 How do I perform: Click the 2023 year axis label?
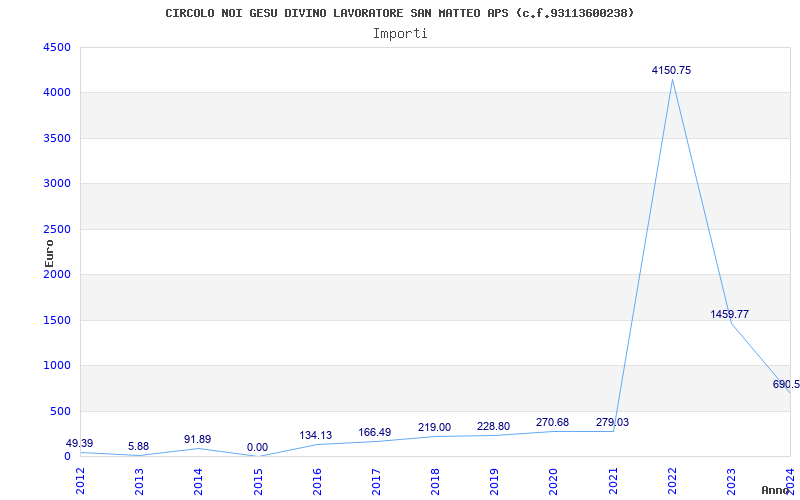pos(731,481)
